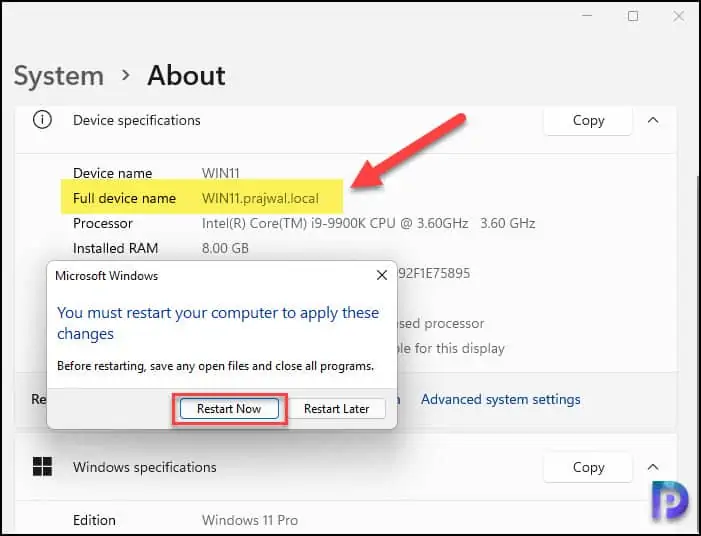Collapse the Device specifications section chevron
Screen dimensions: 701x536
pyautogui.click(x=653, y=120)
